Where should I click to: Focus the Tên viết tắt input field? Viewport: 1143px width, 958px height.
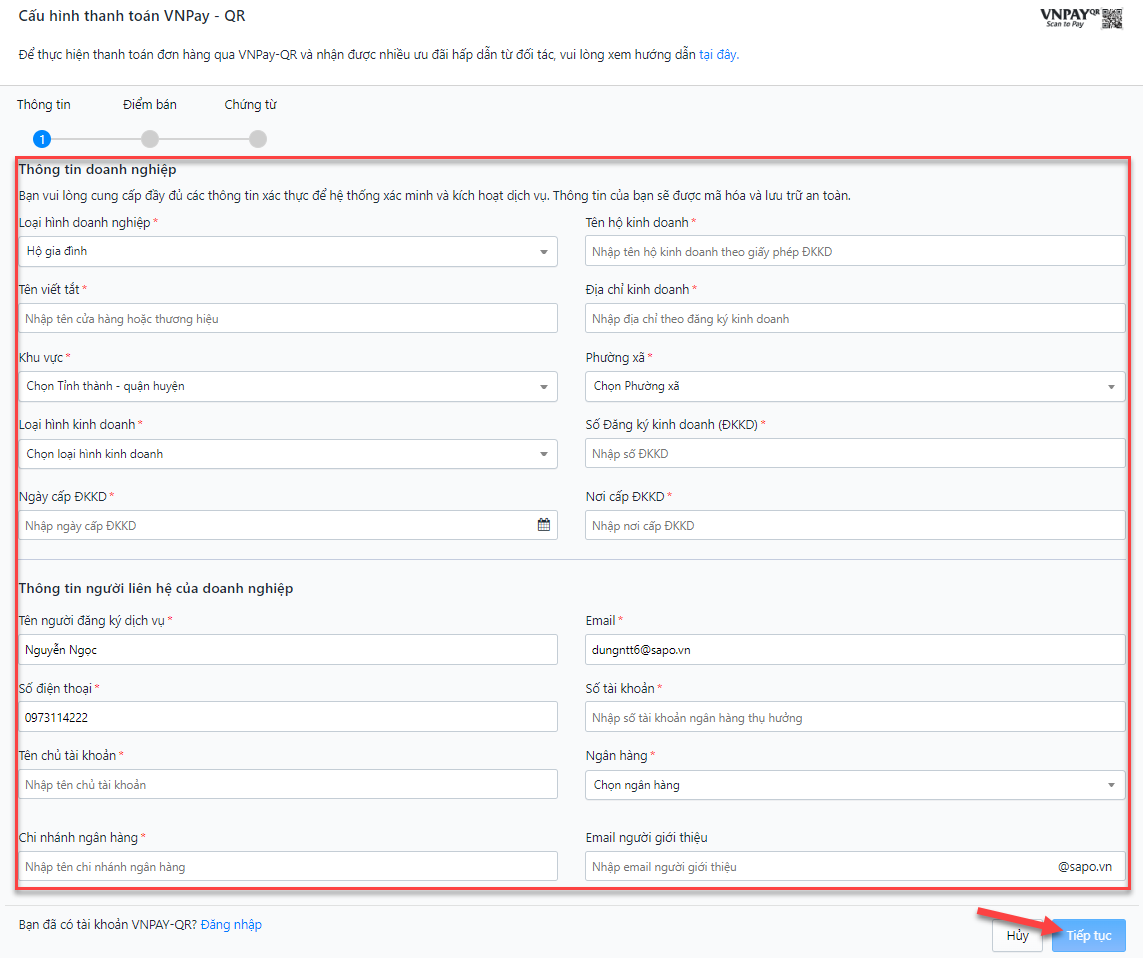point(288,319)
